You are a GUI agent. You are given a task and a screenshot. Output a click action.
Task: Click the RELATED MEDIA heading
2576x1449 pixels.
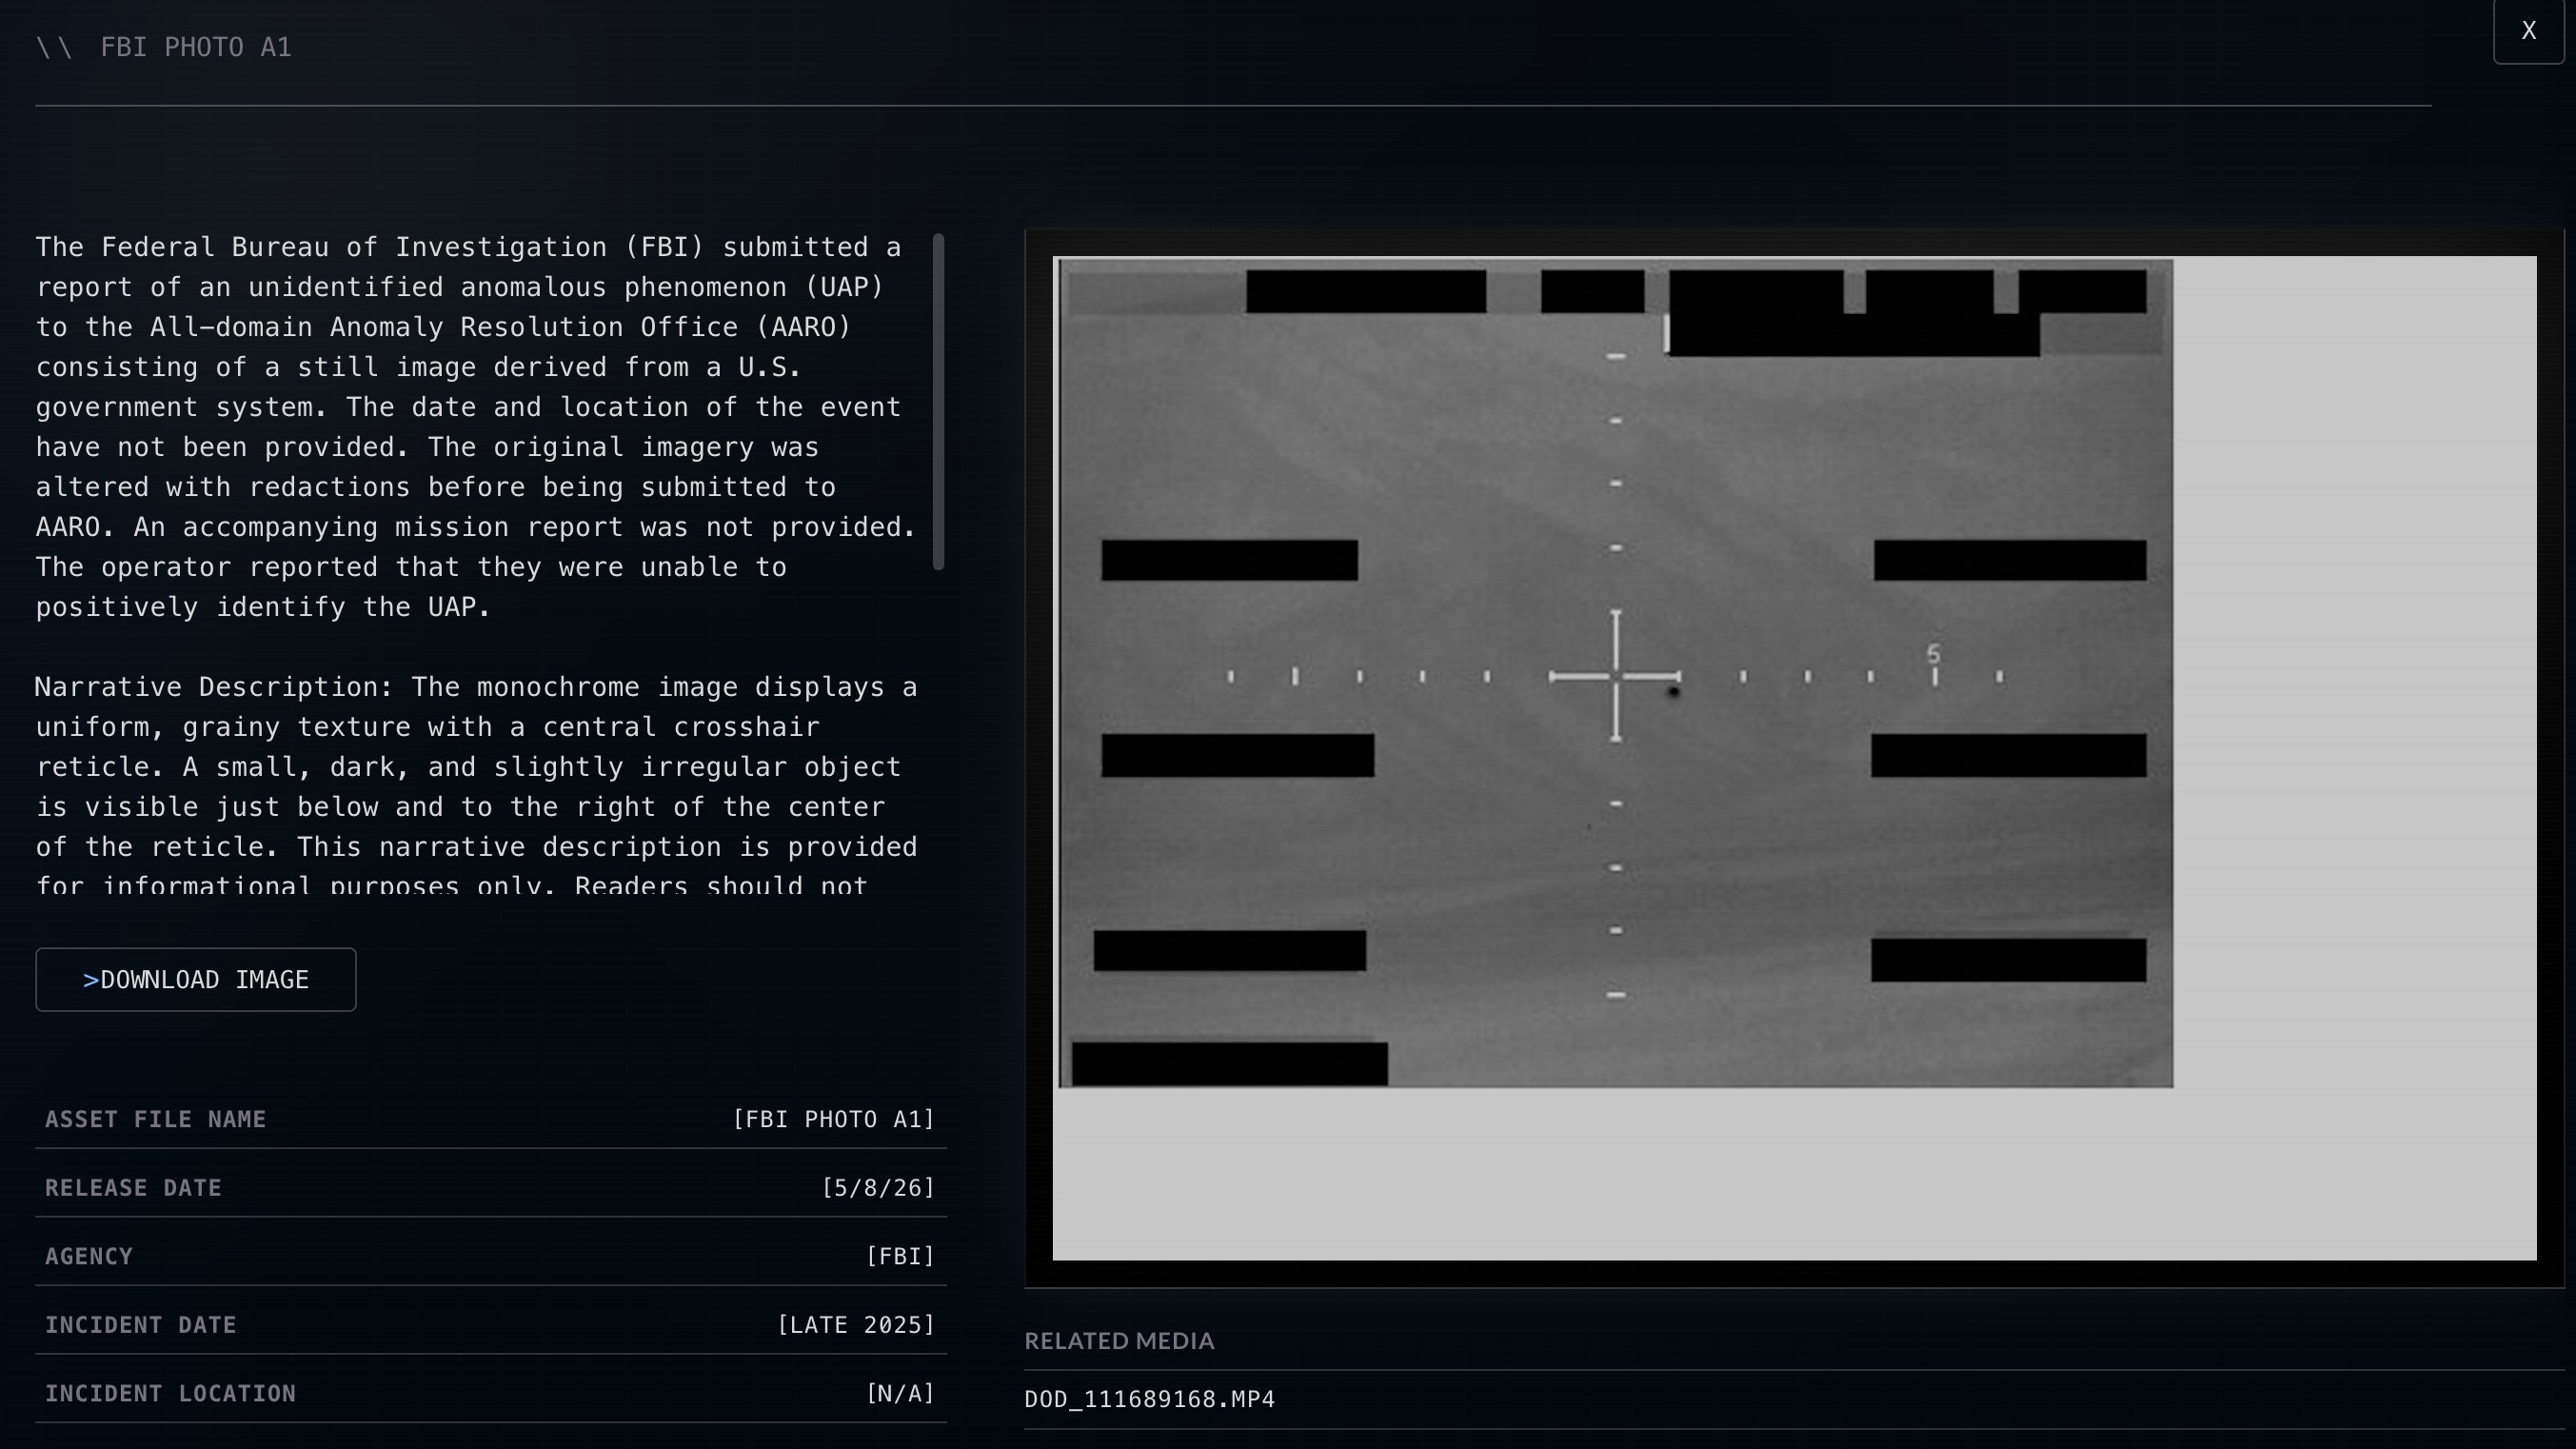coord(1119,1341)
